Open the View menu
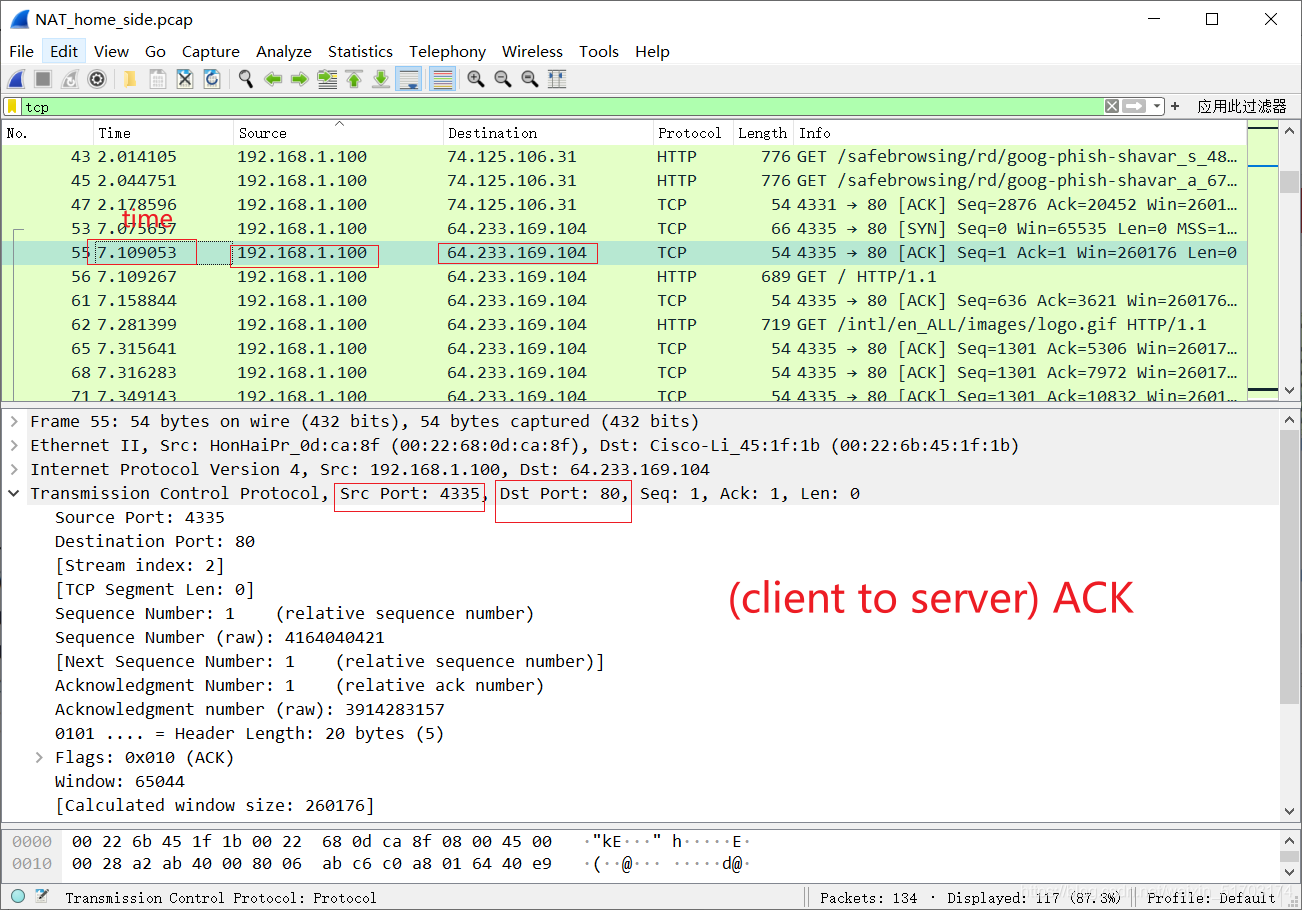 click(x=111, y=51)
